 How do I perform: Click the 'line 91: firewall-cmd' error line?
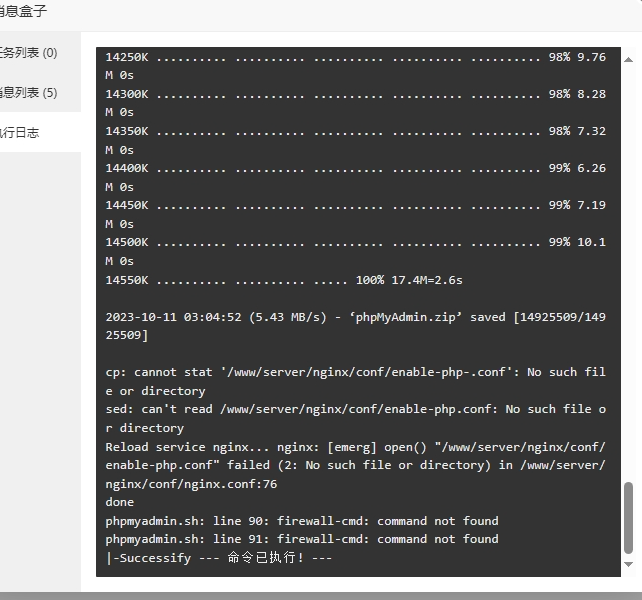click(x=302, y=539)
